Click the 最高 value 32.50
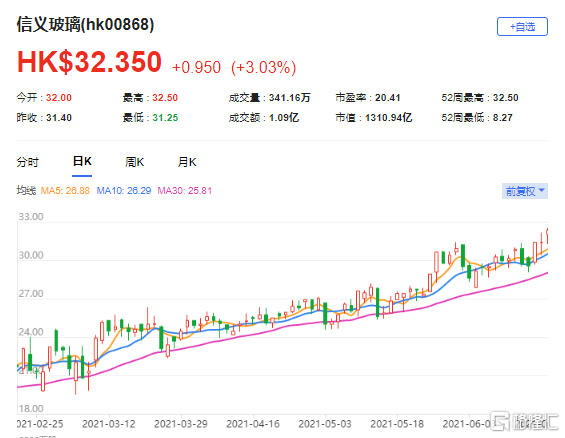The height and width of the screenshot is (438, 565). coord(165,98)
